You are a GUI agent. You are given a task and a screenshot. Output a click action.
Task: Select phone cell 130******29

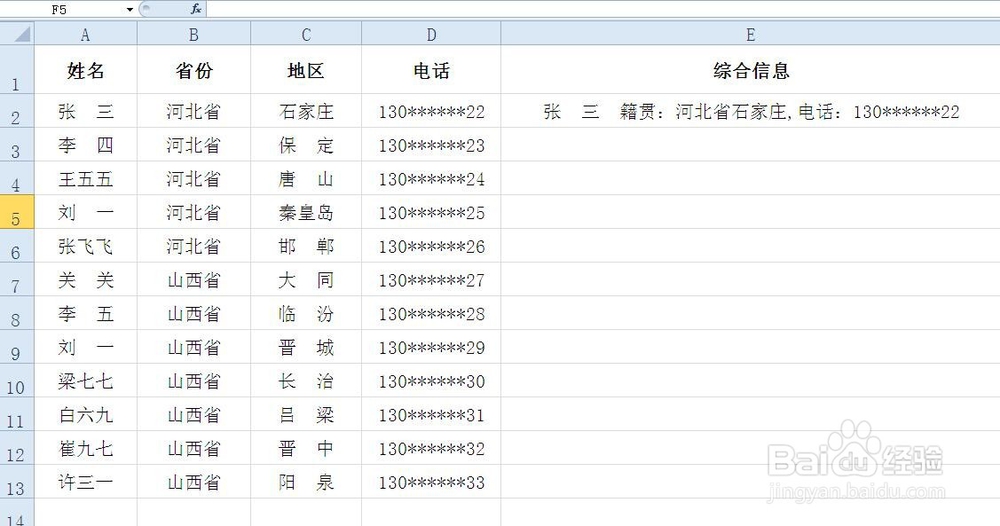pos(432,347)
